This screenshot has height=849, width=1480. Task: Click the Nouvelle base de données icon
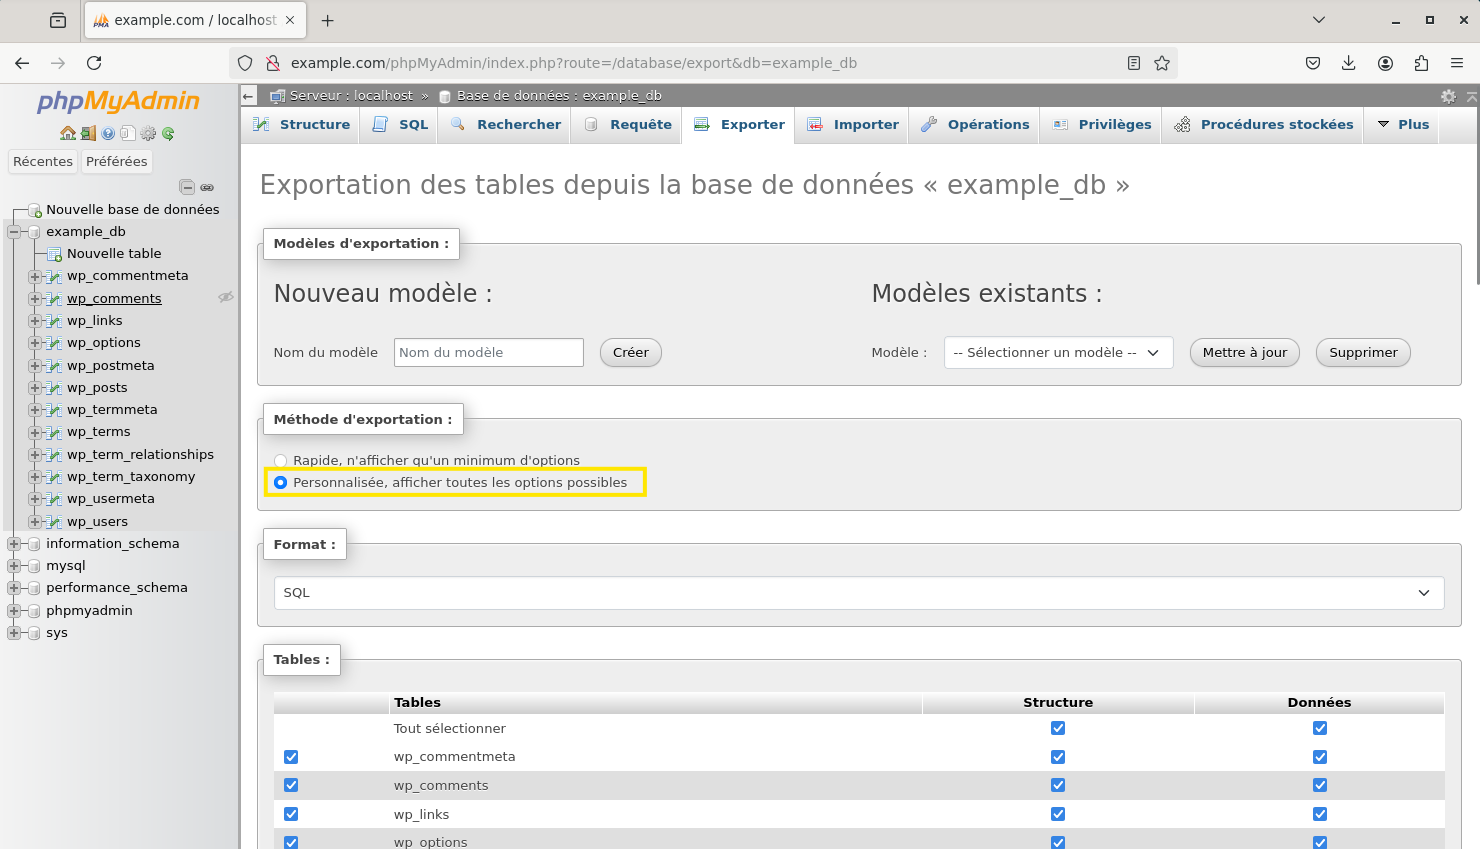[34, 210]
